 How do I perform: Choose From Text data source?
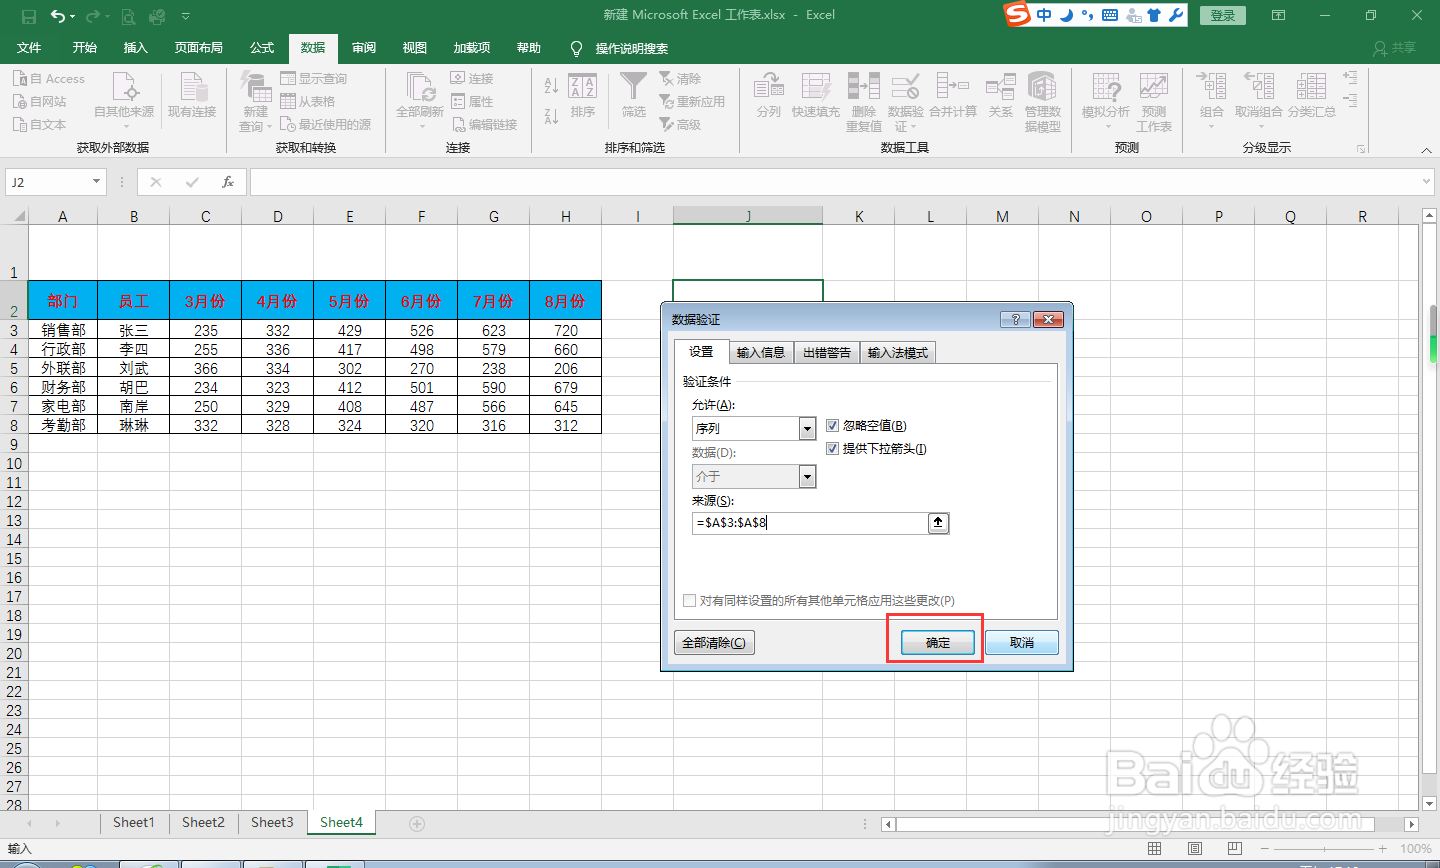(40, 125)
